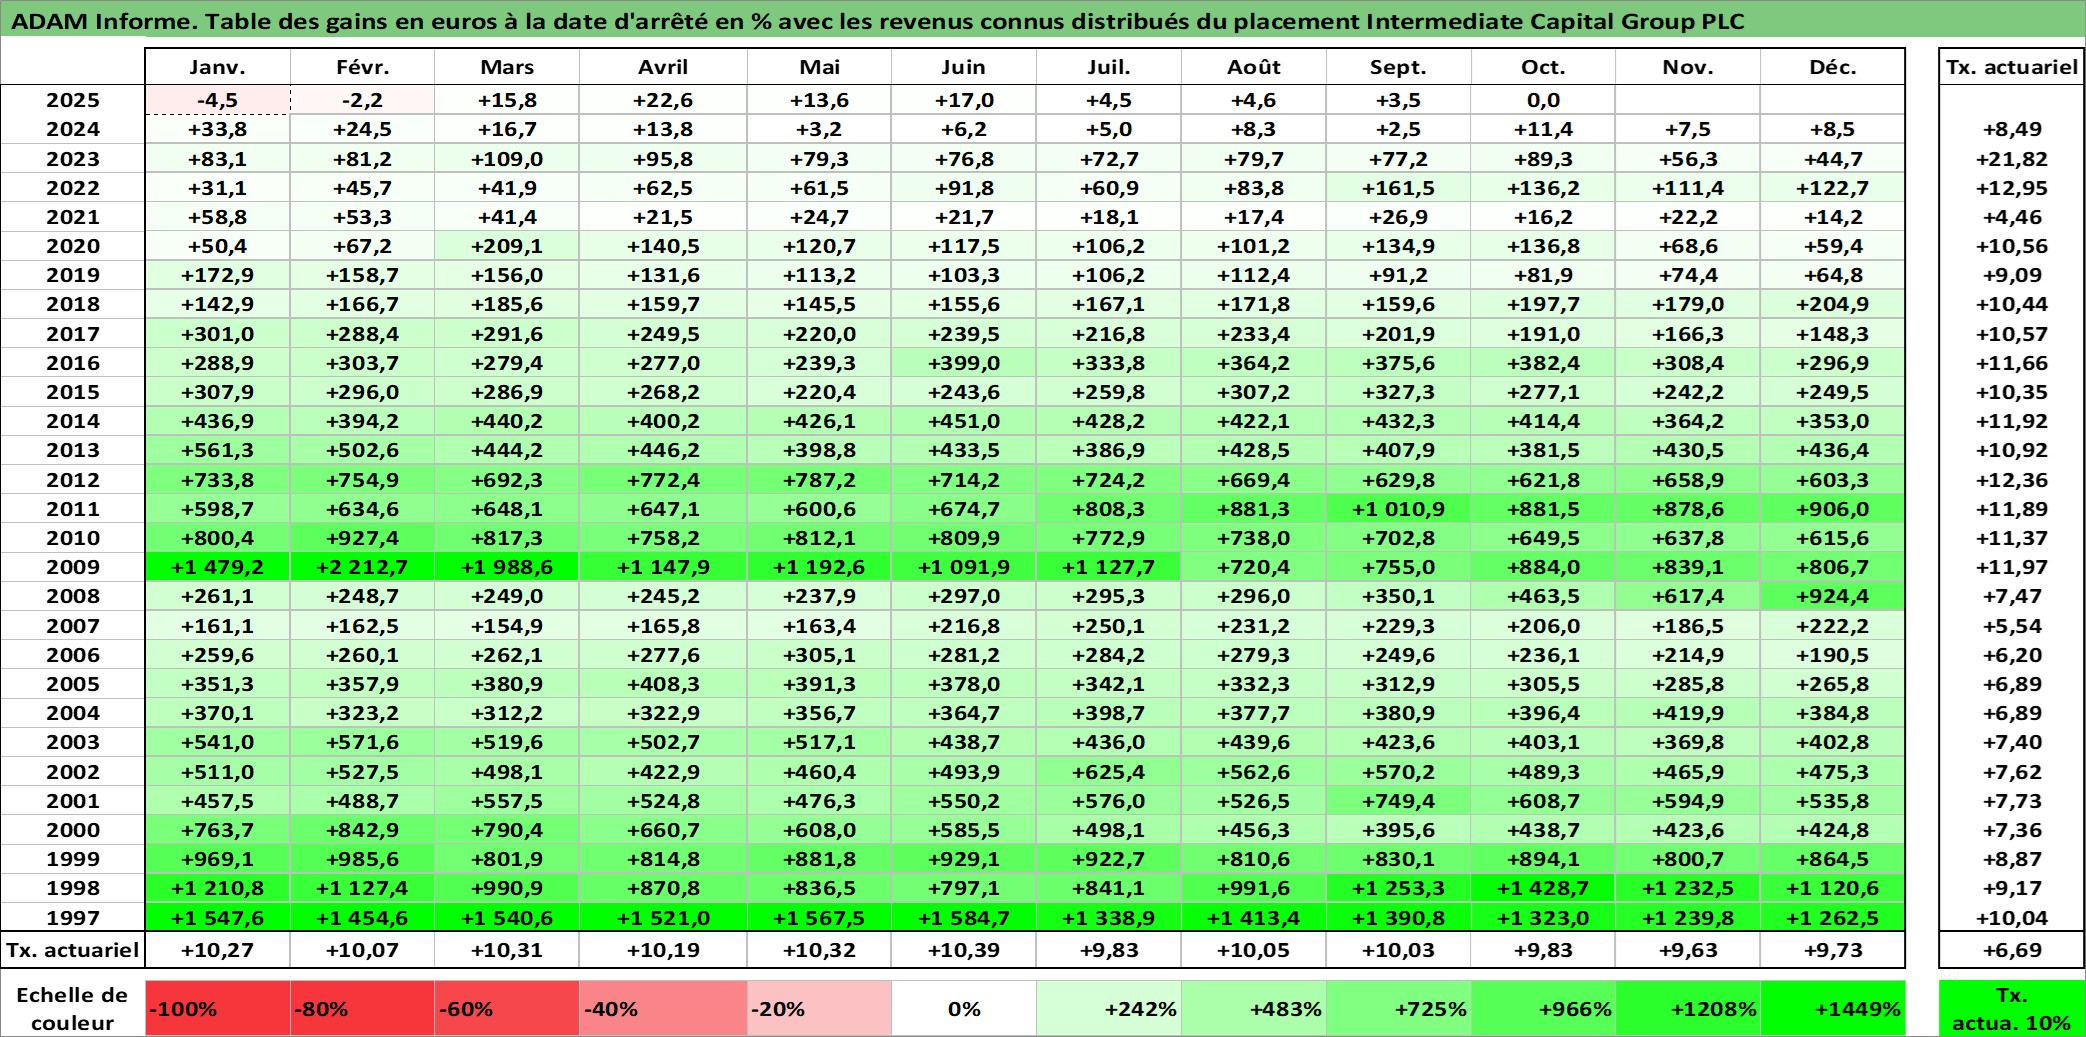
Task: Click the +8,5 cell in December 2024
Action: pos(1832,129)
